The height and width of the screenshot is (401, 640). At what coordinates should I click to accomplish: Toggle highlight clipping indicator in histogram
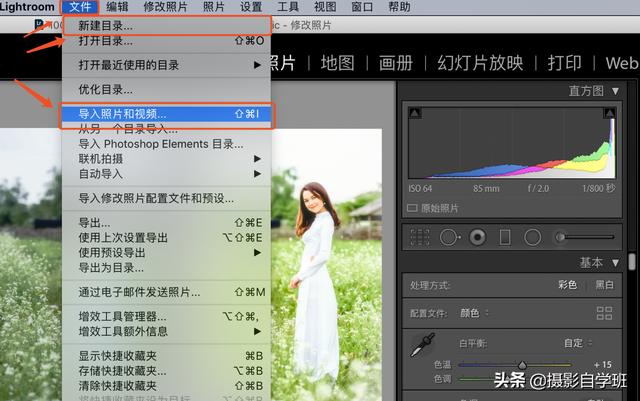coord(609,113)
